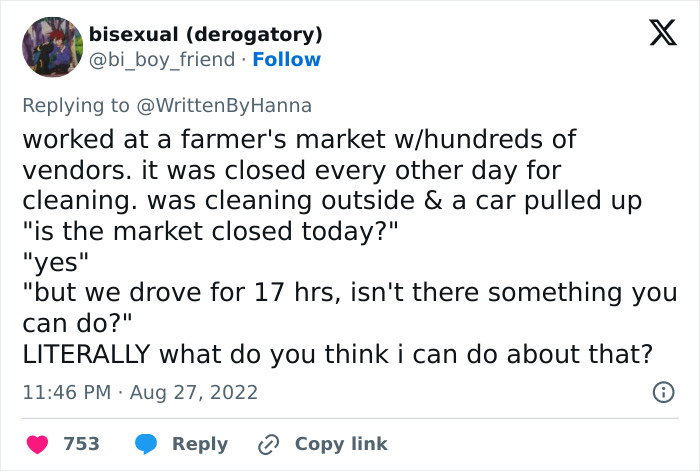This screenshot has height=471, width=700.
Task: Click the line starting with "LITERALLY"
Action: (337, 354)
